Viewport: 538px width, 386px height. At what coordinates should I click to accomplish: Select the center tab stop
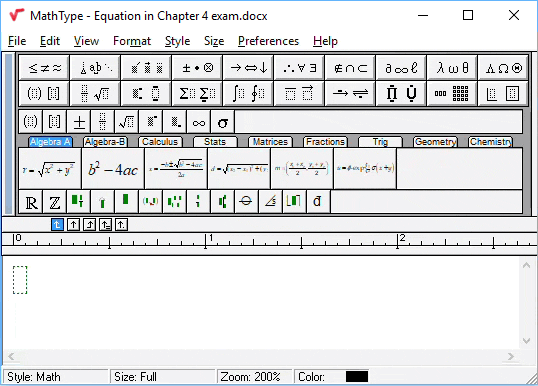tap(73, 225)
